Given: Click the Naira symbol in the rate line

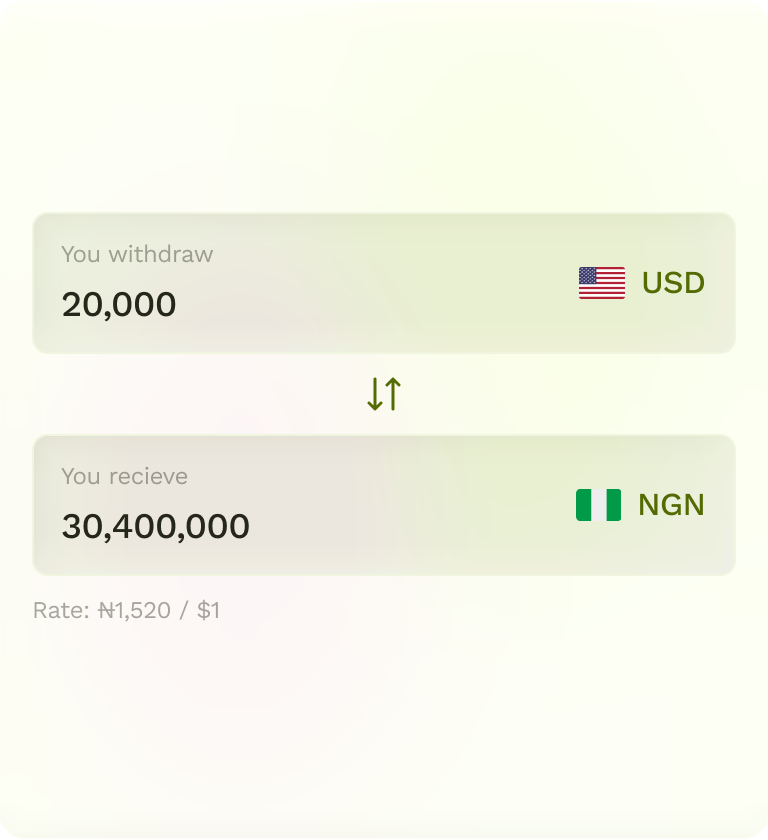Looking at the screenshot, I should point(107,610).
